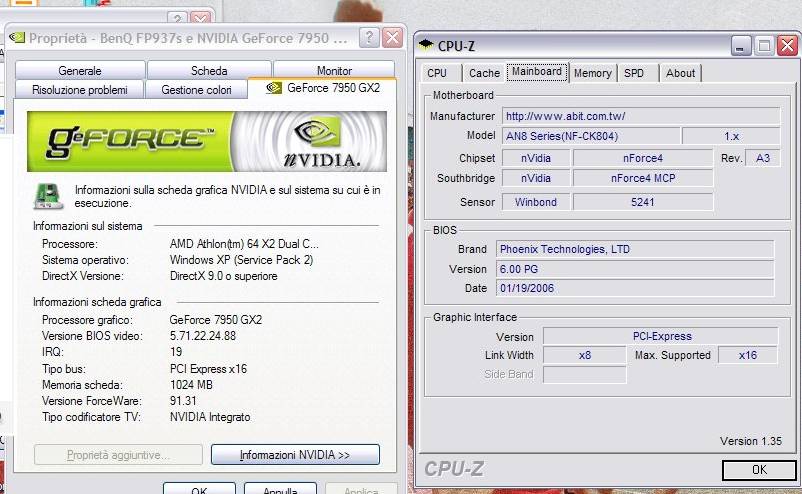Click the model revision field 1.x
The image size is (802, 494).
[x=731, y=136]
